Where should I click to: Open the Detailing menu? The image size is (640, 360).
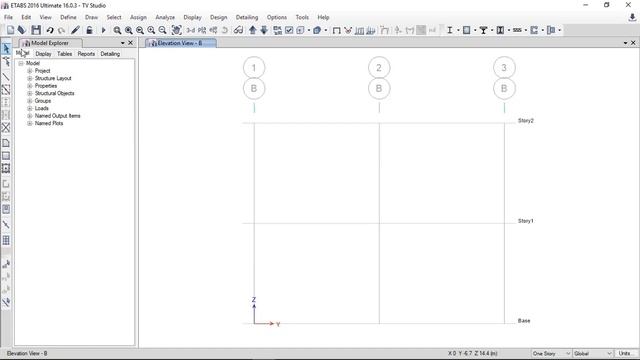coord(247,17)
